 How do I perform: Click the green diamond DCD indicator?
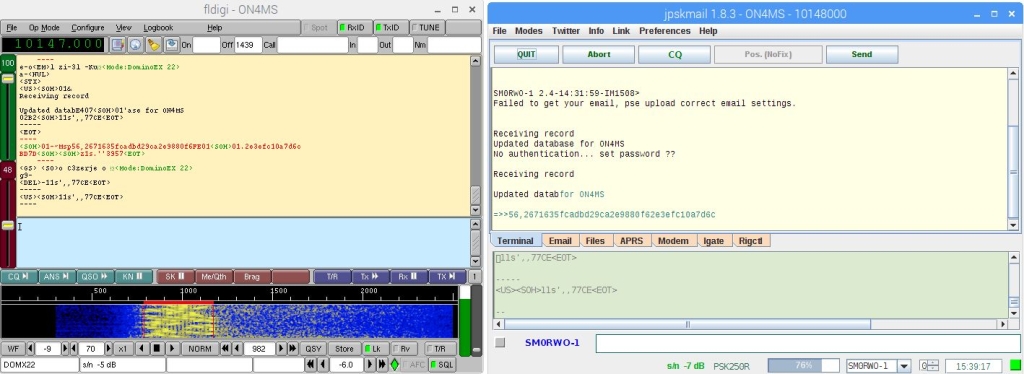(x=394, y=365)
